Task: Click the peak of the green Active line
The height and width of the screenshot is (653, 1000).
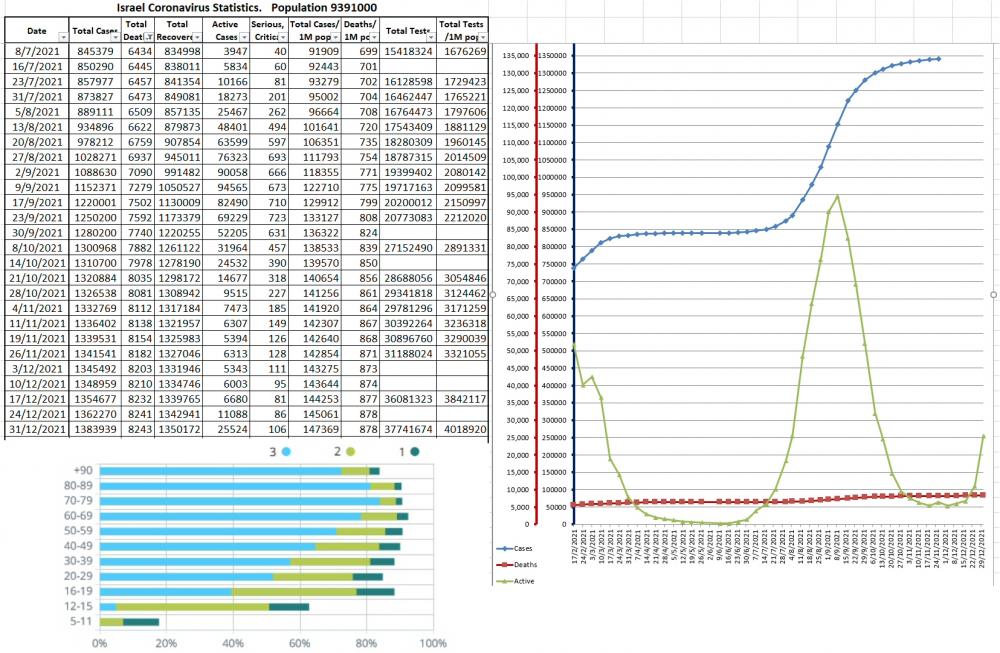Action: [x=837, y=196]
